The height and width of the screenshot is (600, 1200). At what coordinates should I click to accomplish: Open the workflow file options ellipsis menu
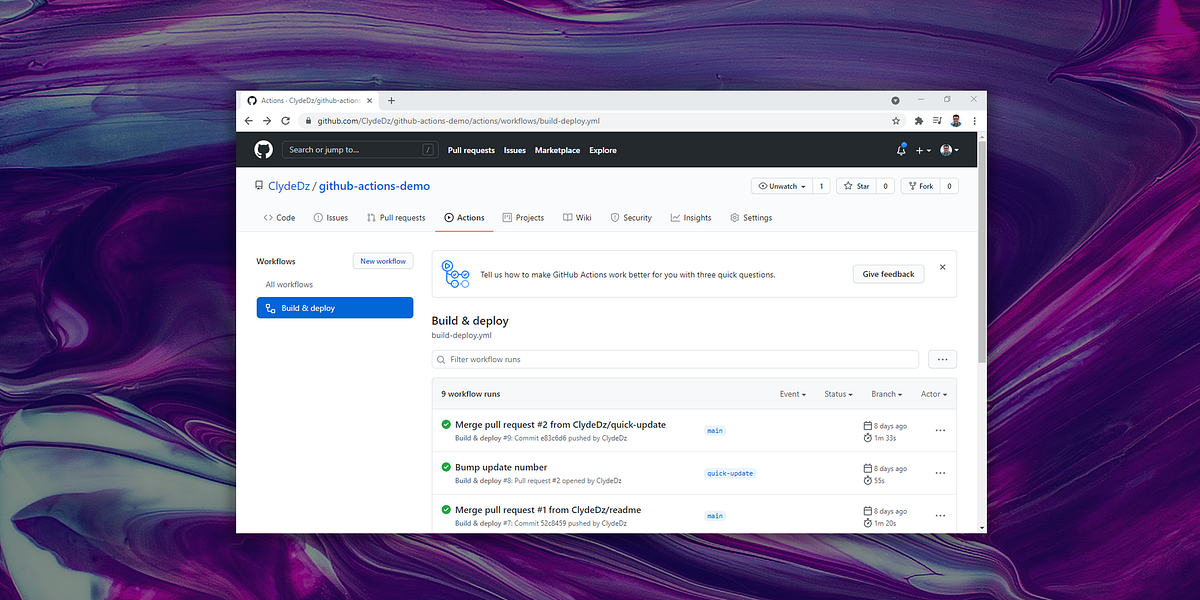tap(941, 358)
